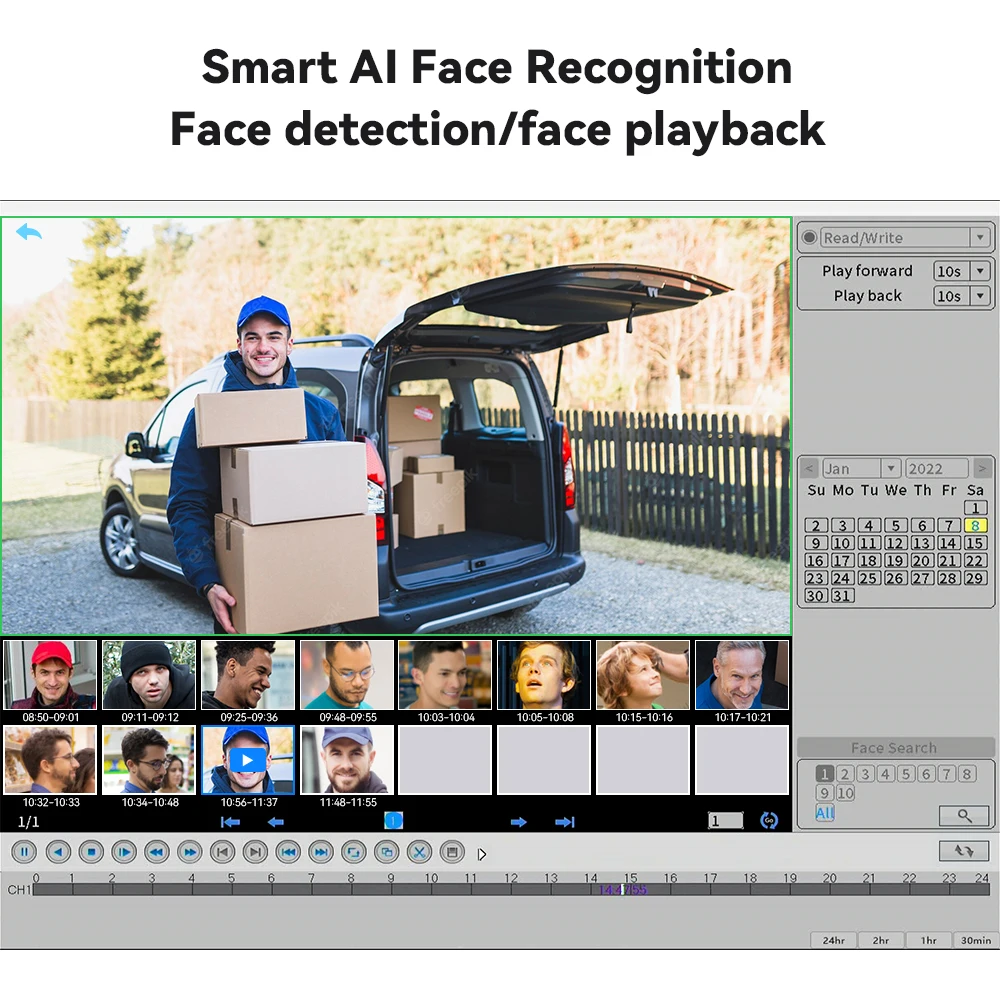Expand the Jan month dropdown

tap(889, 469)
